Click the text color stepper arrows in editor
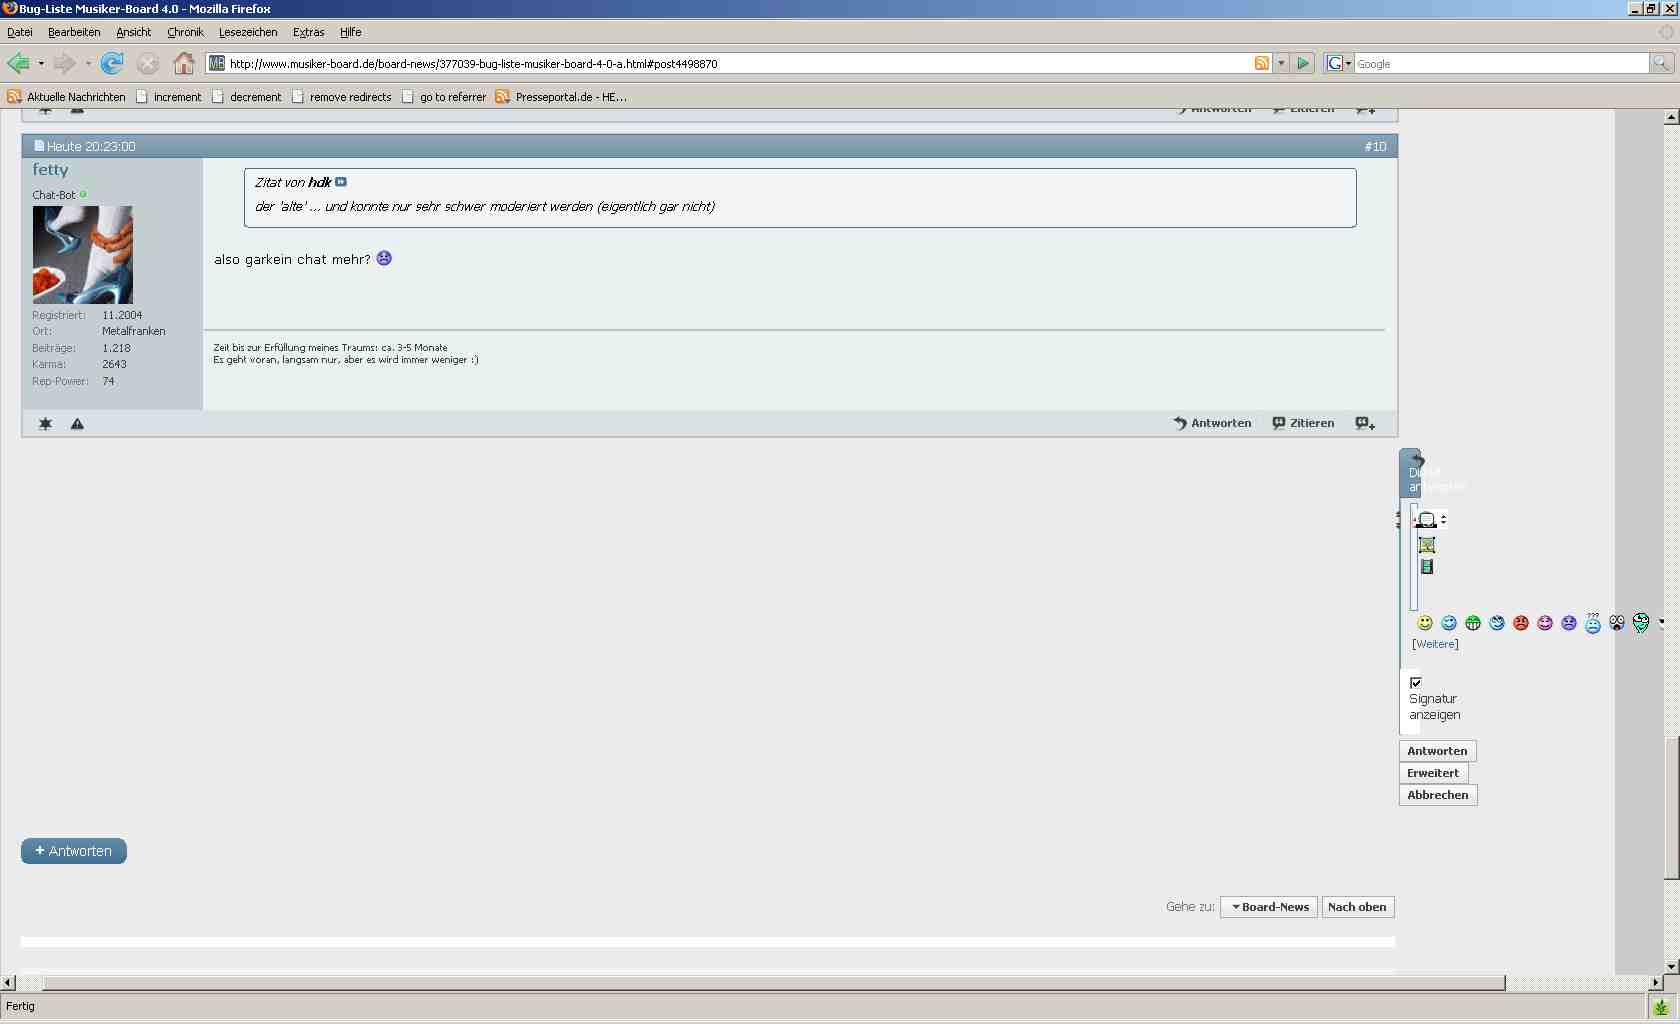Viewport: 1680px width, 1024px height. (x=1443, y=519)
